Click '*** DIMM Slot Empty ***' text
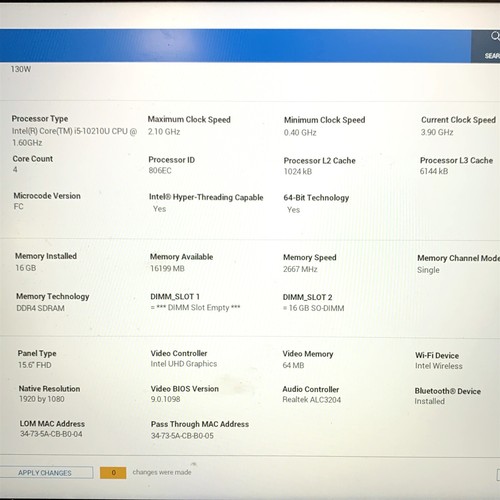This screenshot has height=500, width=500. (198, 308)
